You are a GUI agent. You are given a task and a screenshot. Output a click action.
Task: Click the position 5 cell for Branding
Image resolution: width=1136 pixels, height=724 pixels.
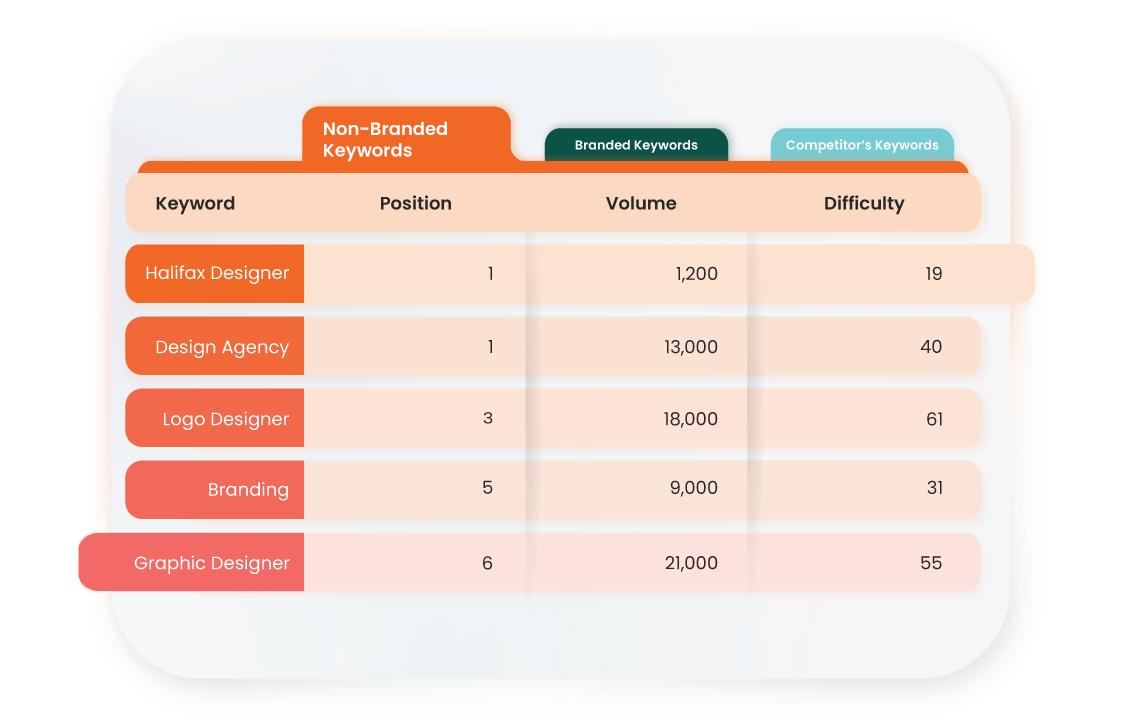click(x=488, y=490)
